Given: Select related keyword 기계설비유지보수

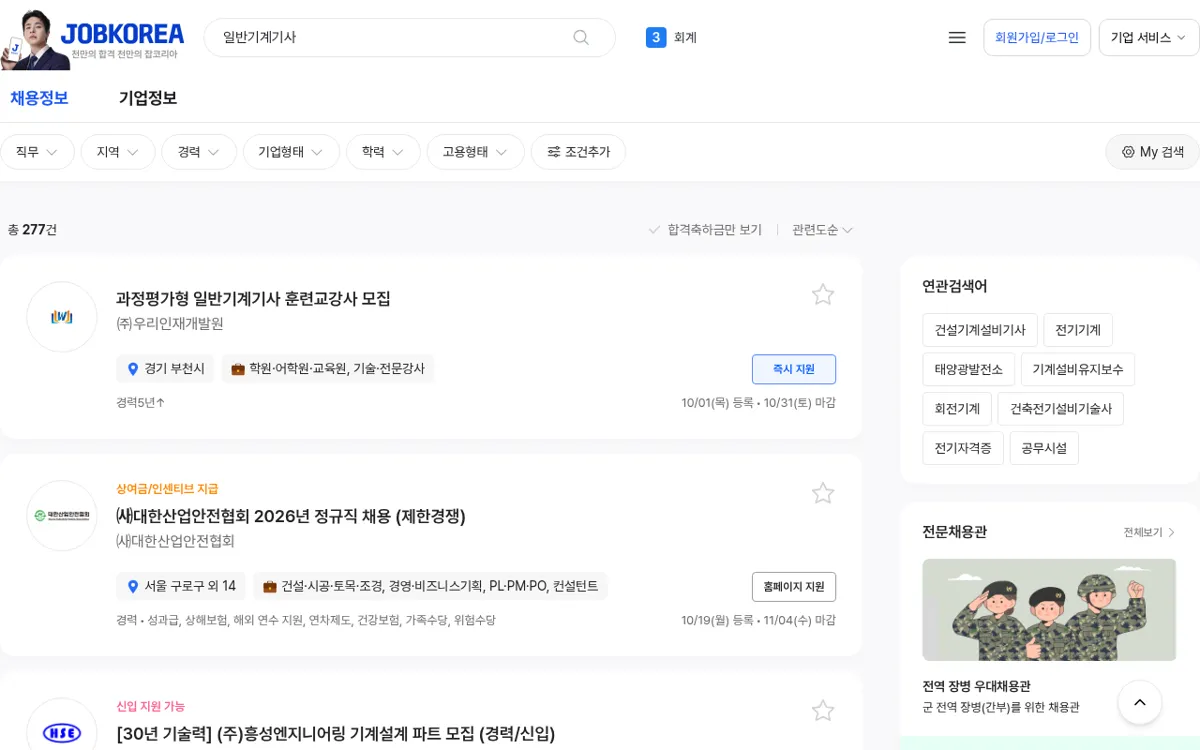Looking at the screenshot, I should click(x=1078, y=369).
